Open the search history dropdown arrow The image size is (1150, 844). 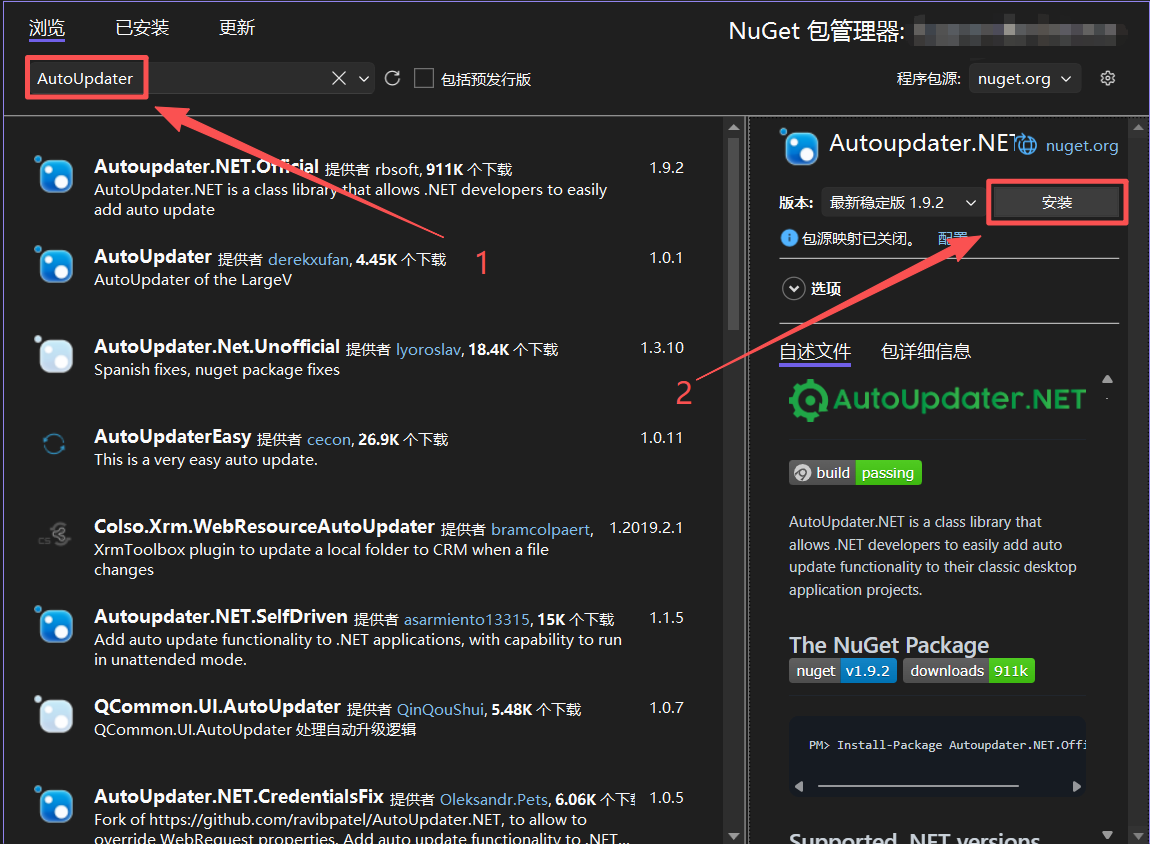[x=364, y=78]
